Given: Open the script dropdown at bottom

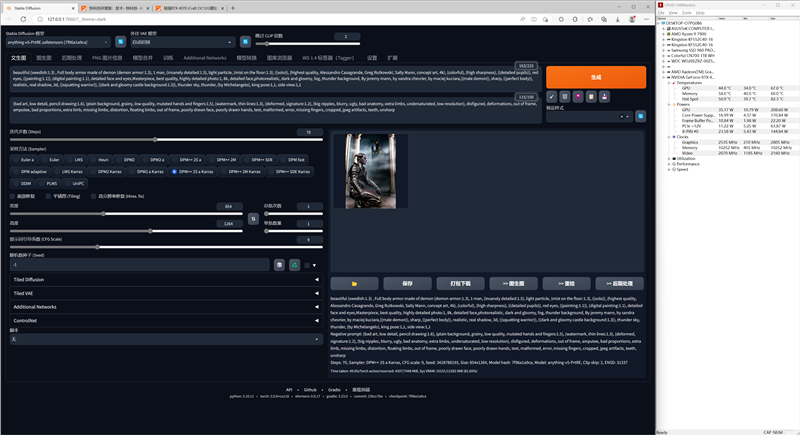Looking at the screenshot, I should [x=166, y=339].
